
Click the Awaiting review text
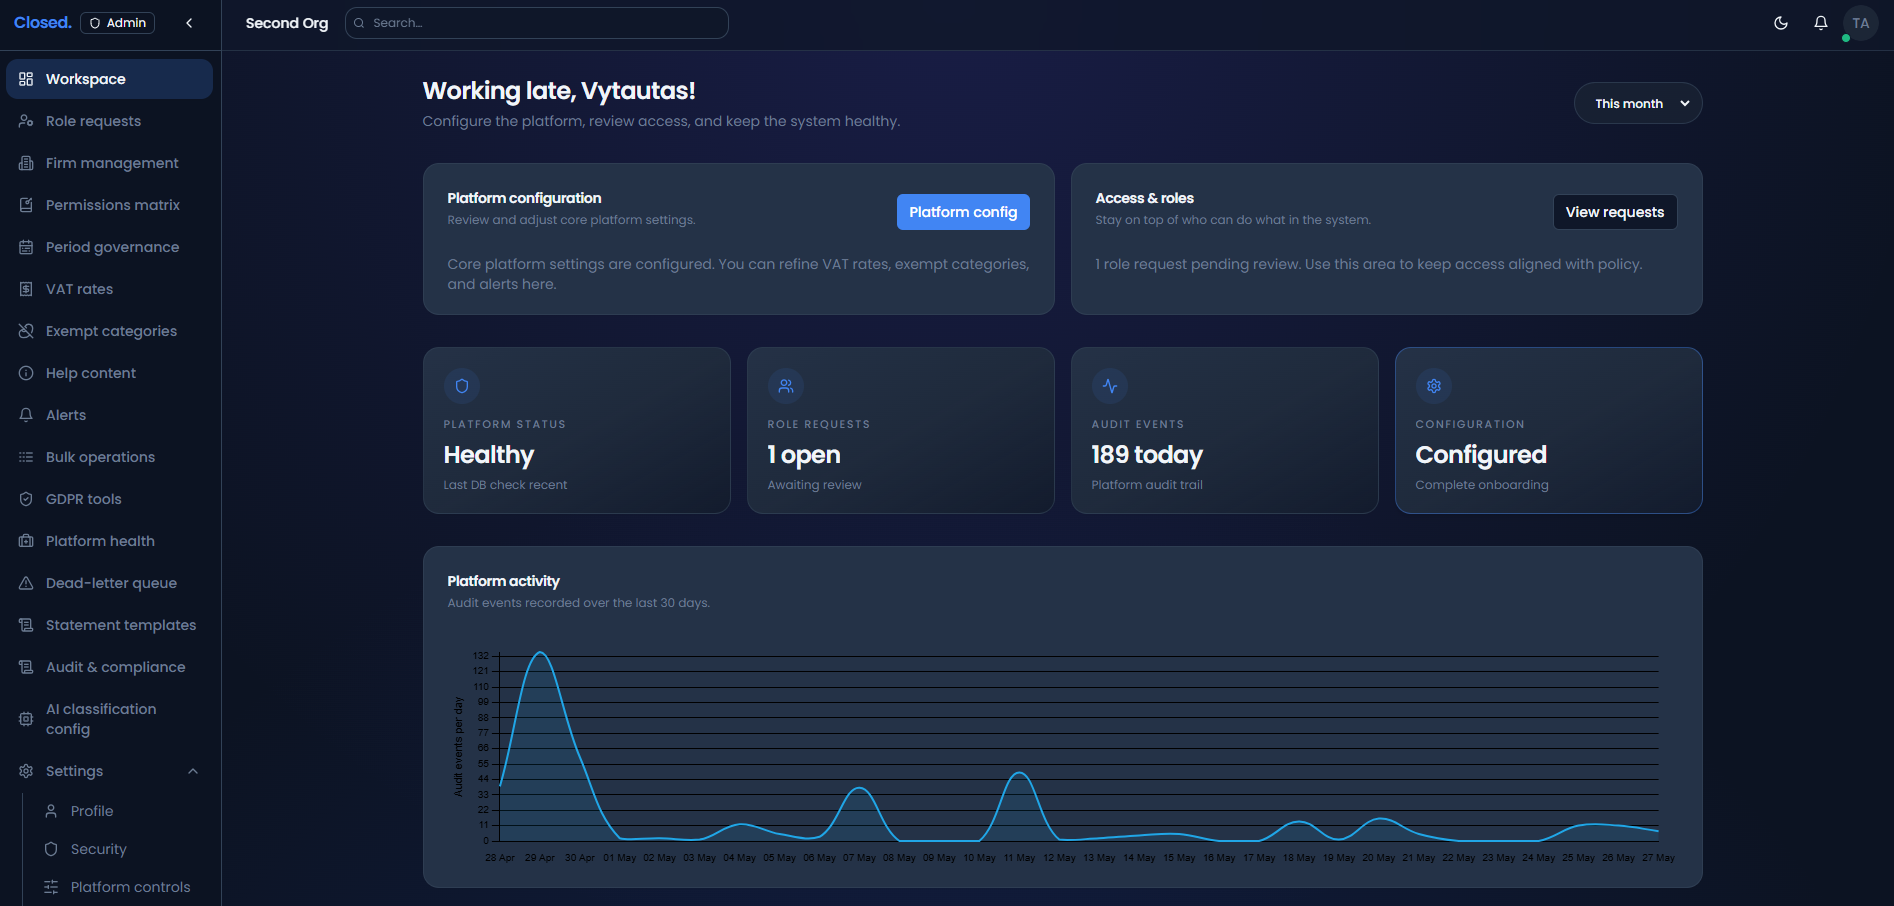(x=814, y=485)
